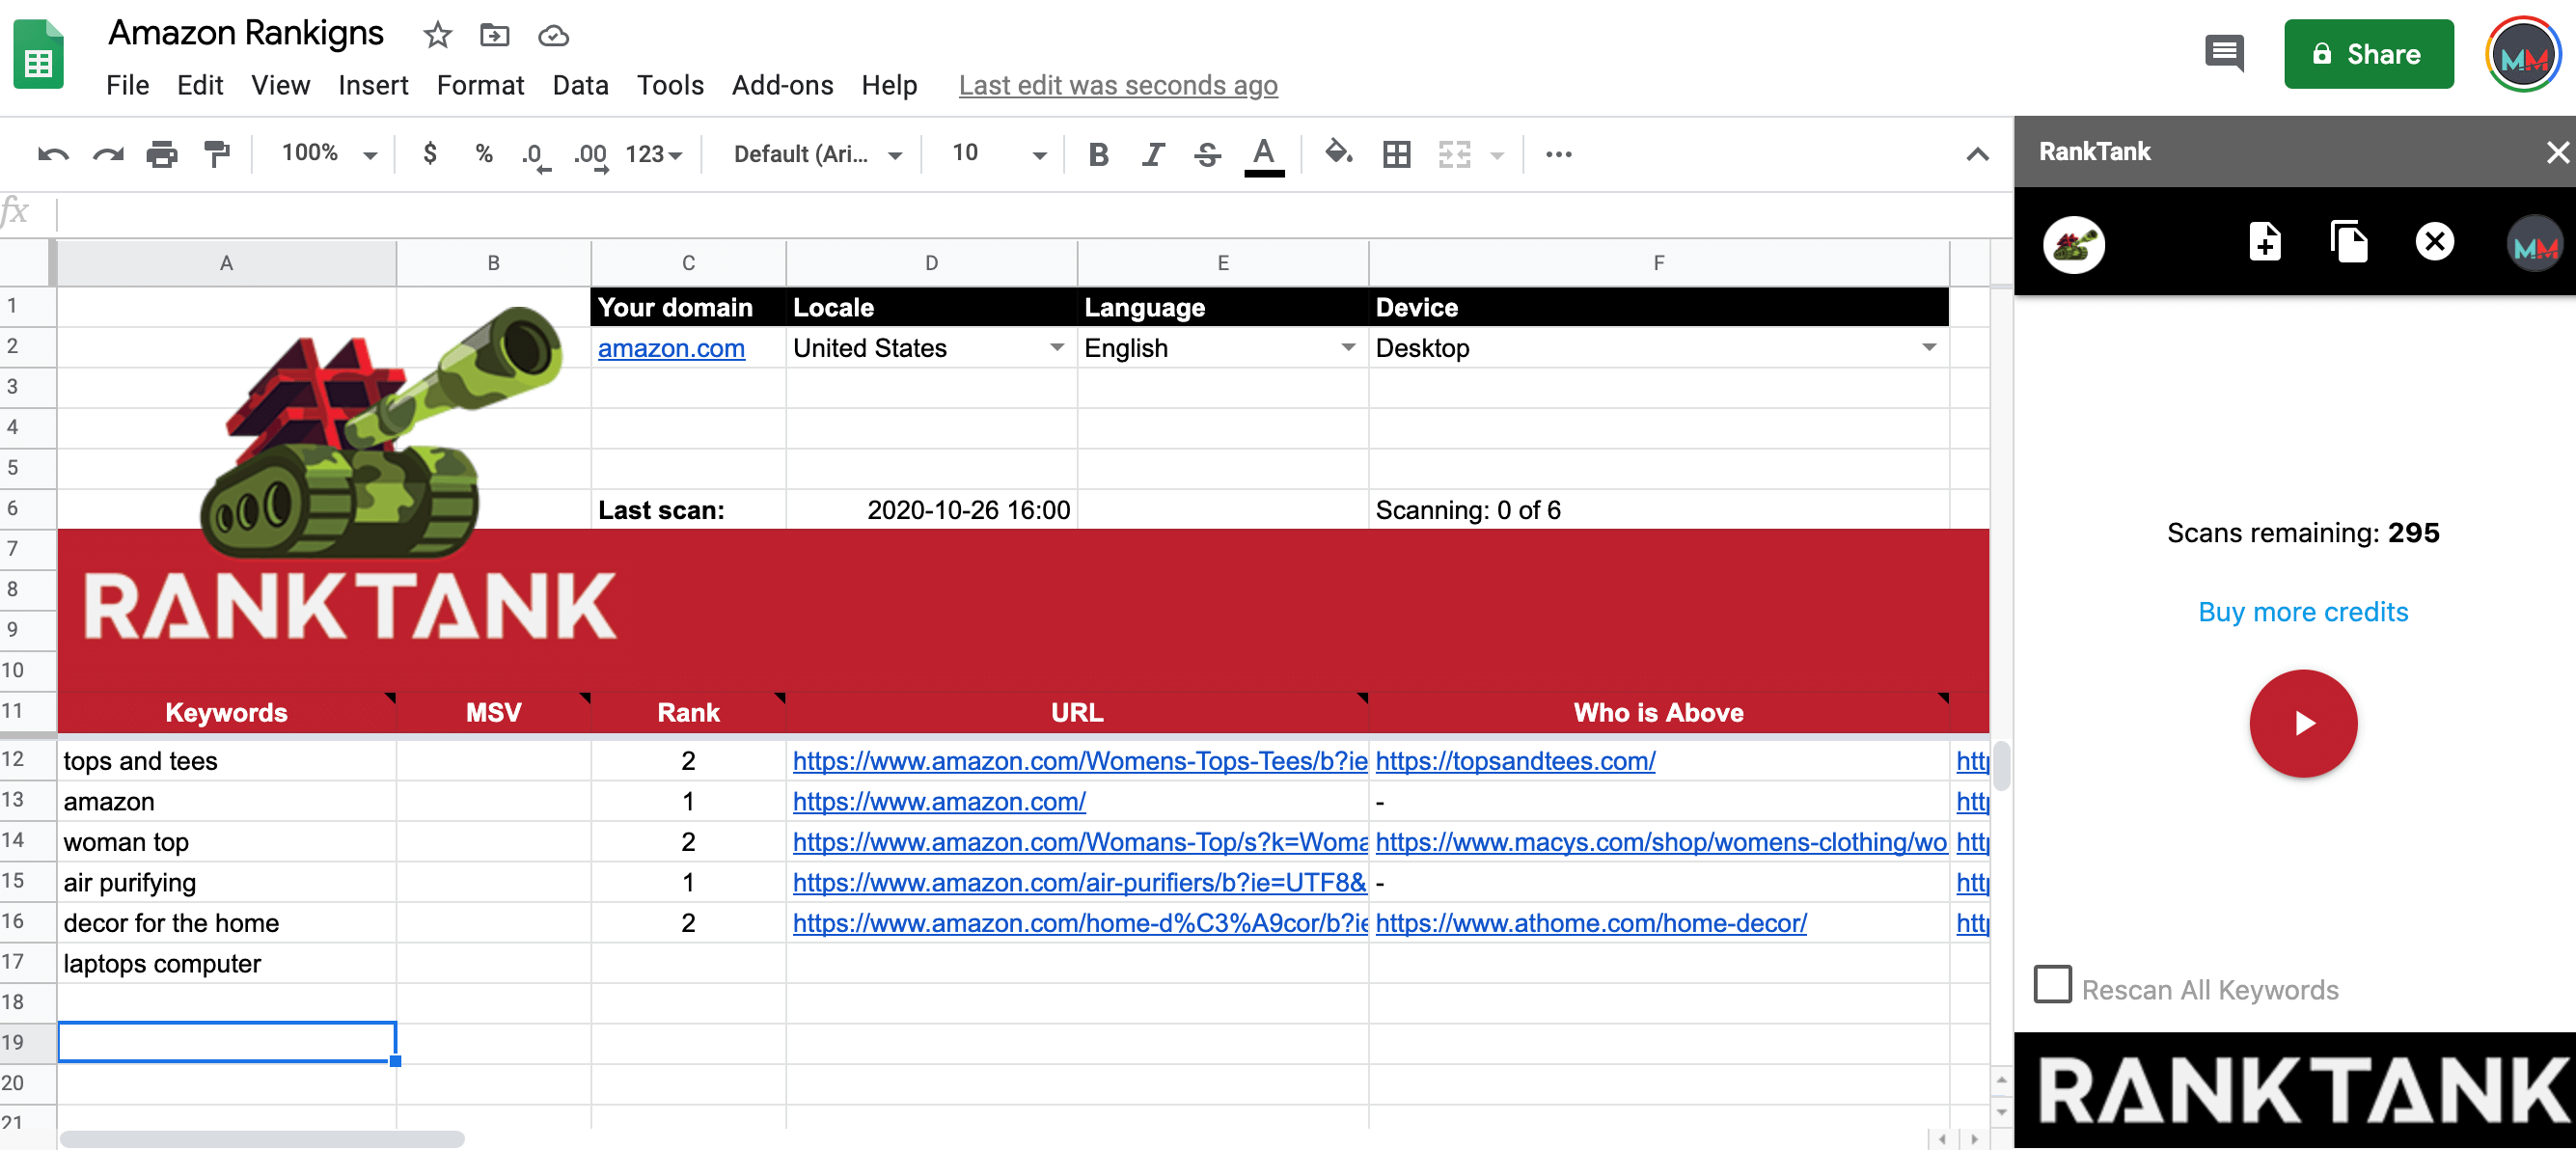Click the circled X icon in RankTank toolbar
2576x1150 pixels.
2434,242
